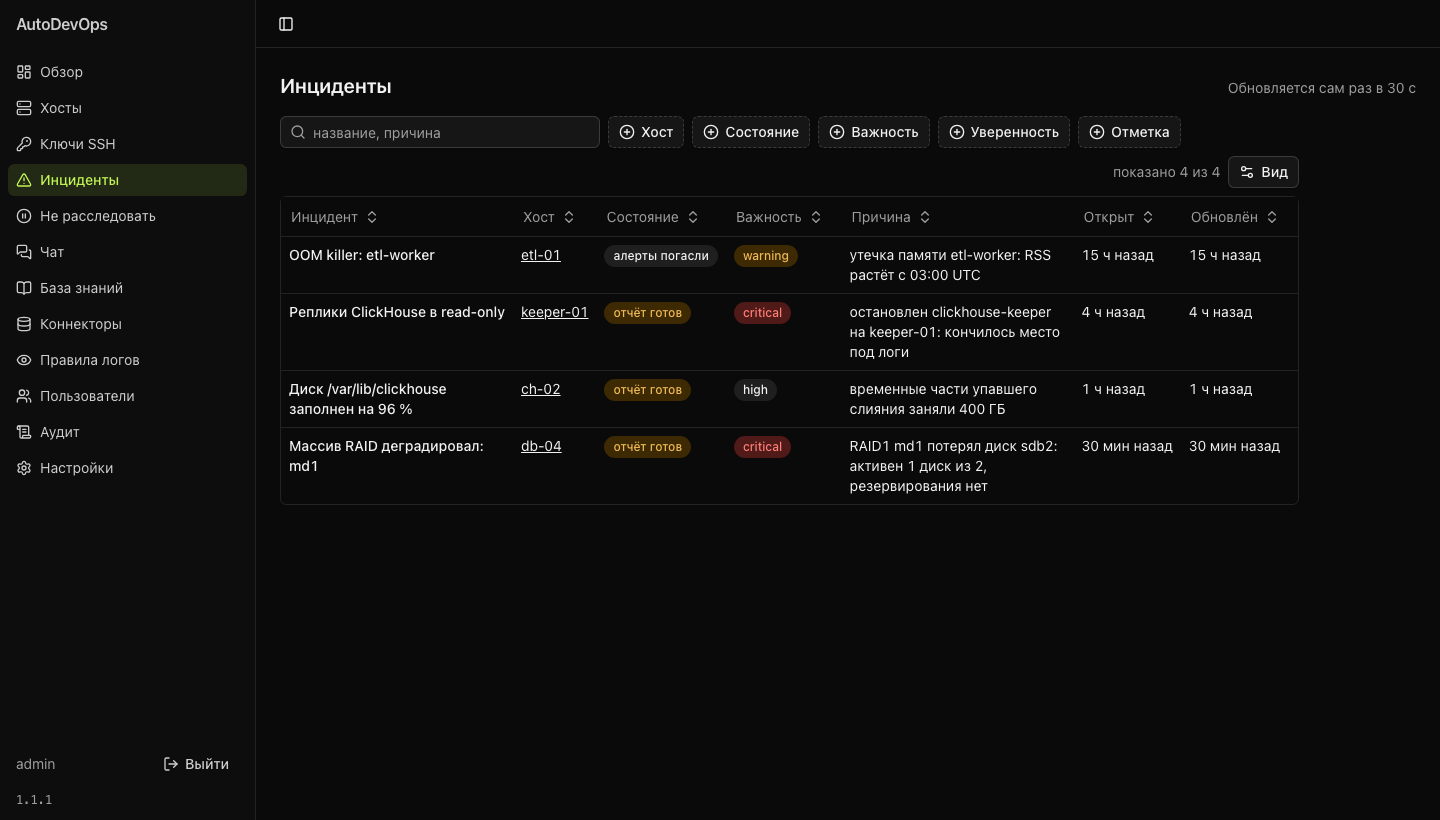Click the warning severity badge
This screenshot has width=1440, height=820.
[x=766, y=256]
